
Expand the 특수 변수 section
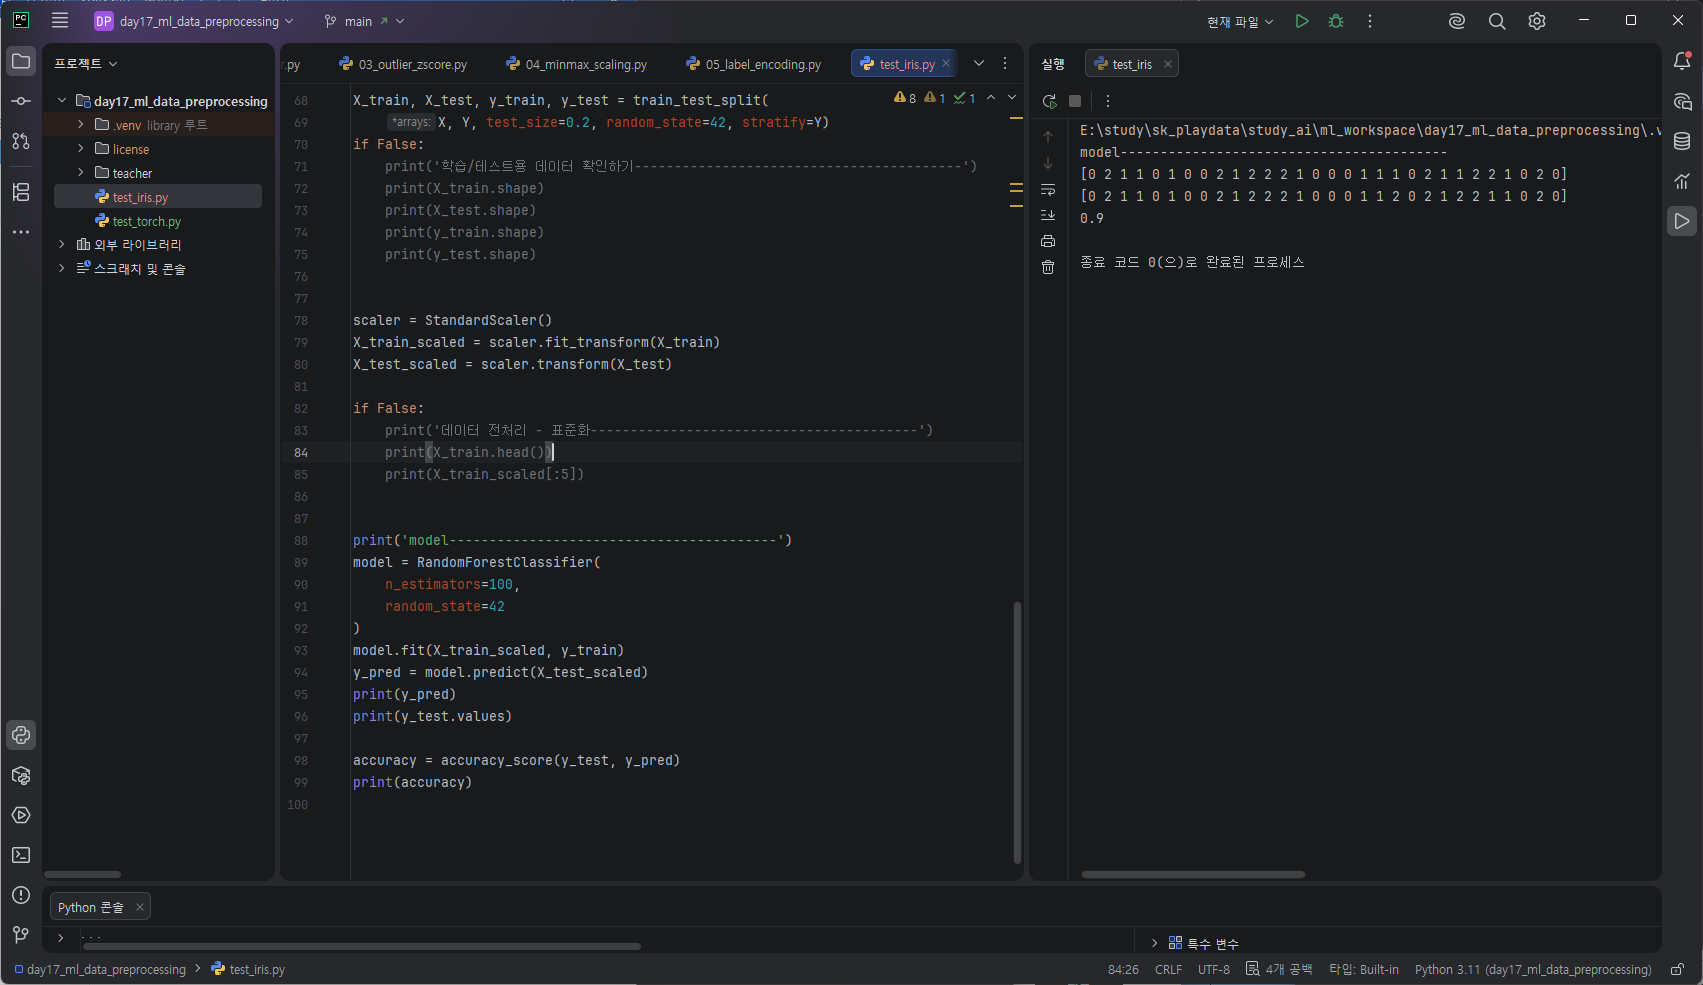pyautogui.click(x=1155, y=943)
